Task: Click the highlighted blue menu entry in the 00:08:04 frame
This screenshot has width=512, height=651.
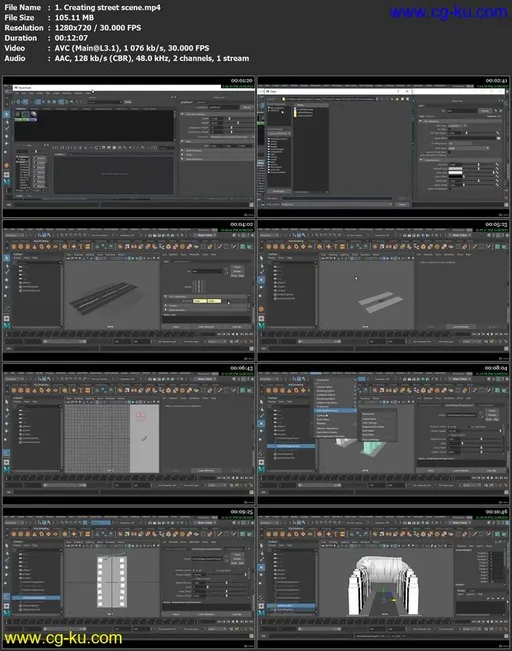Action: pyautogui.click(x=336, y=411)
